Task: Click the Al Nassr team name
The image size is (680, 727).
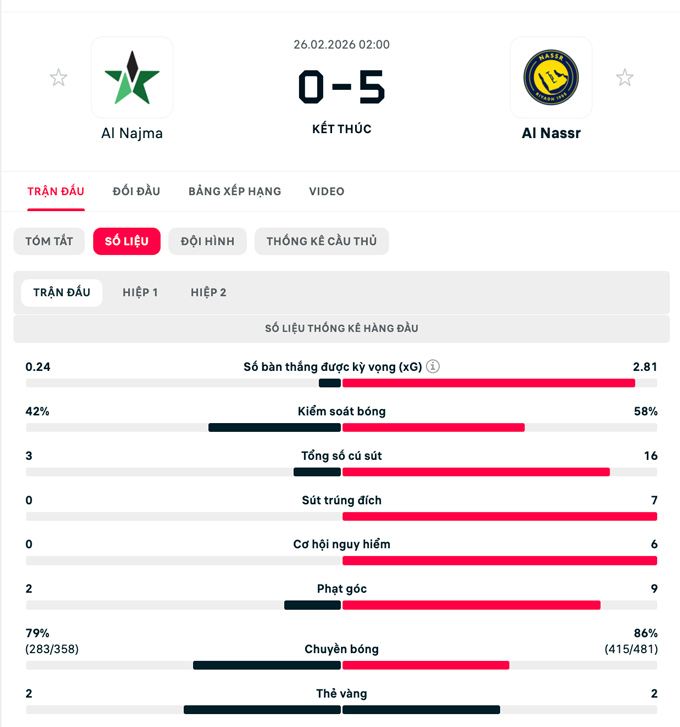Action: [x=550, y=133]
